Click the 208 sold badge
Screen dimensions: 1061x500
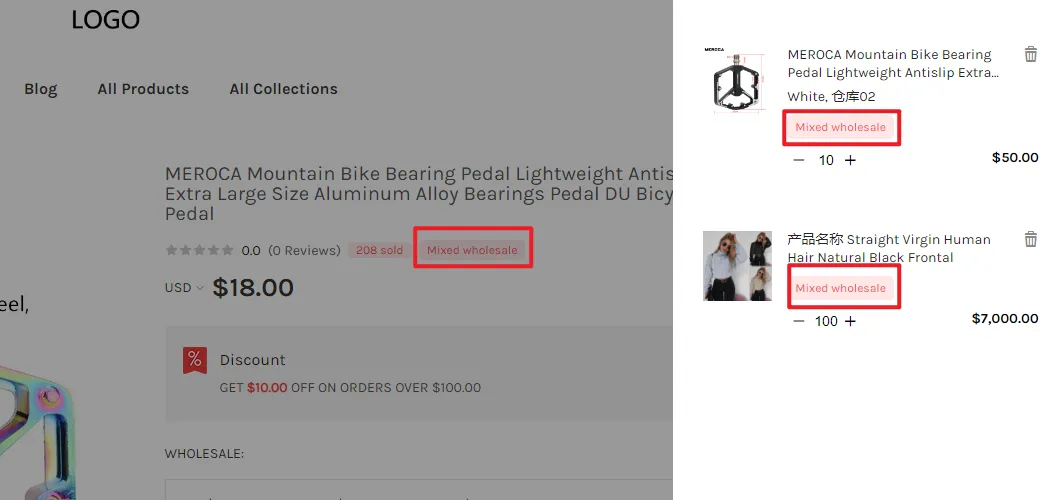380,250
